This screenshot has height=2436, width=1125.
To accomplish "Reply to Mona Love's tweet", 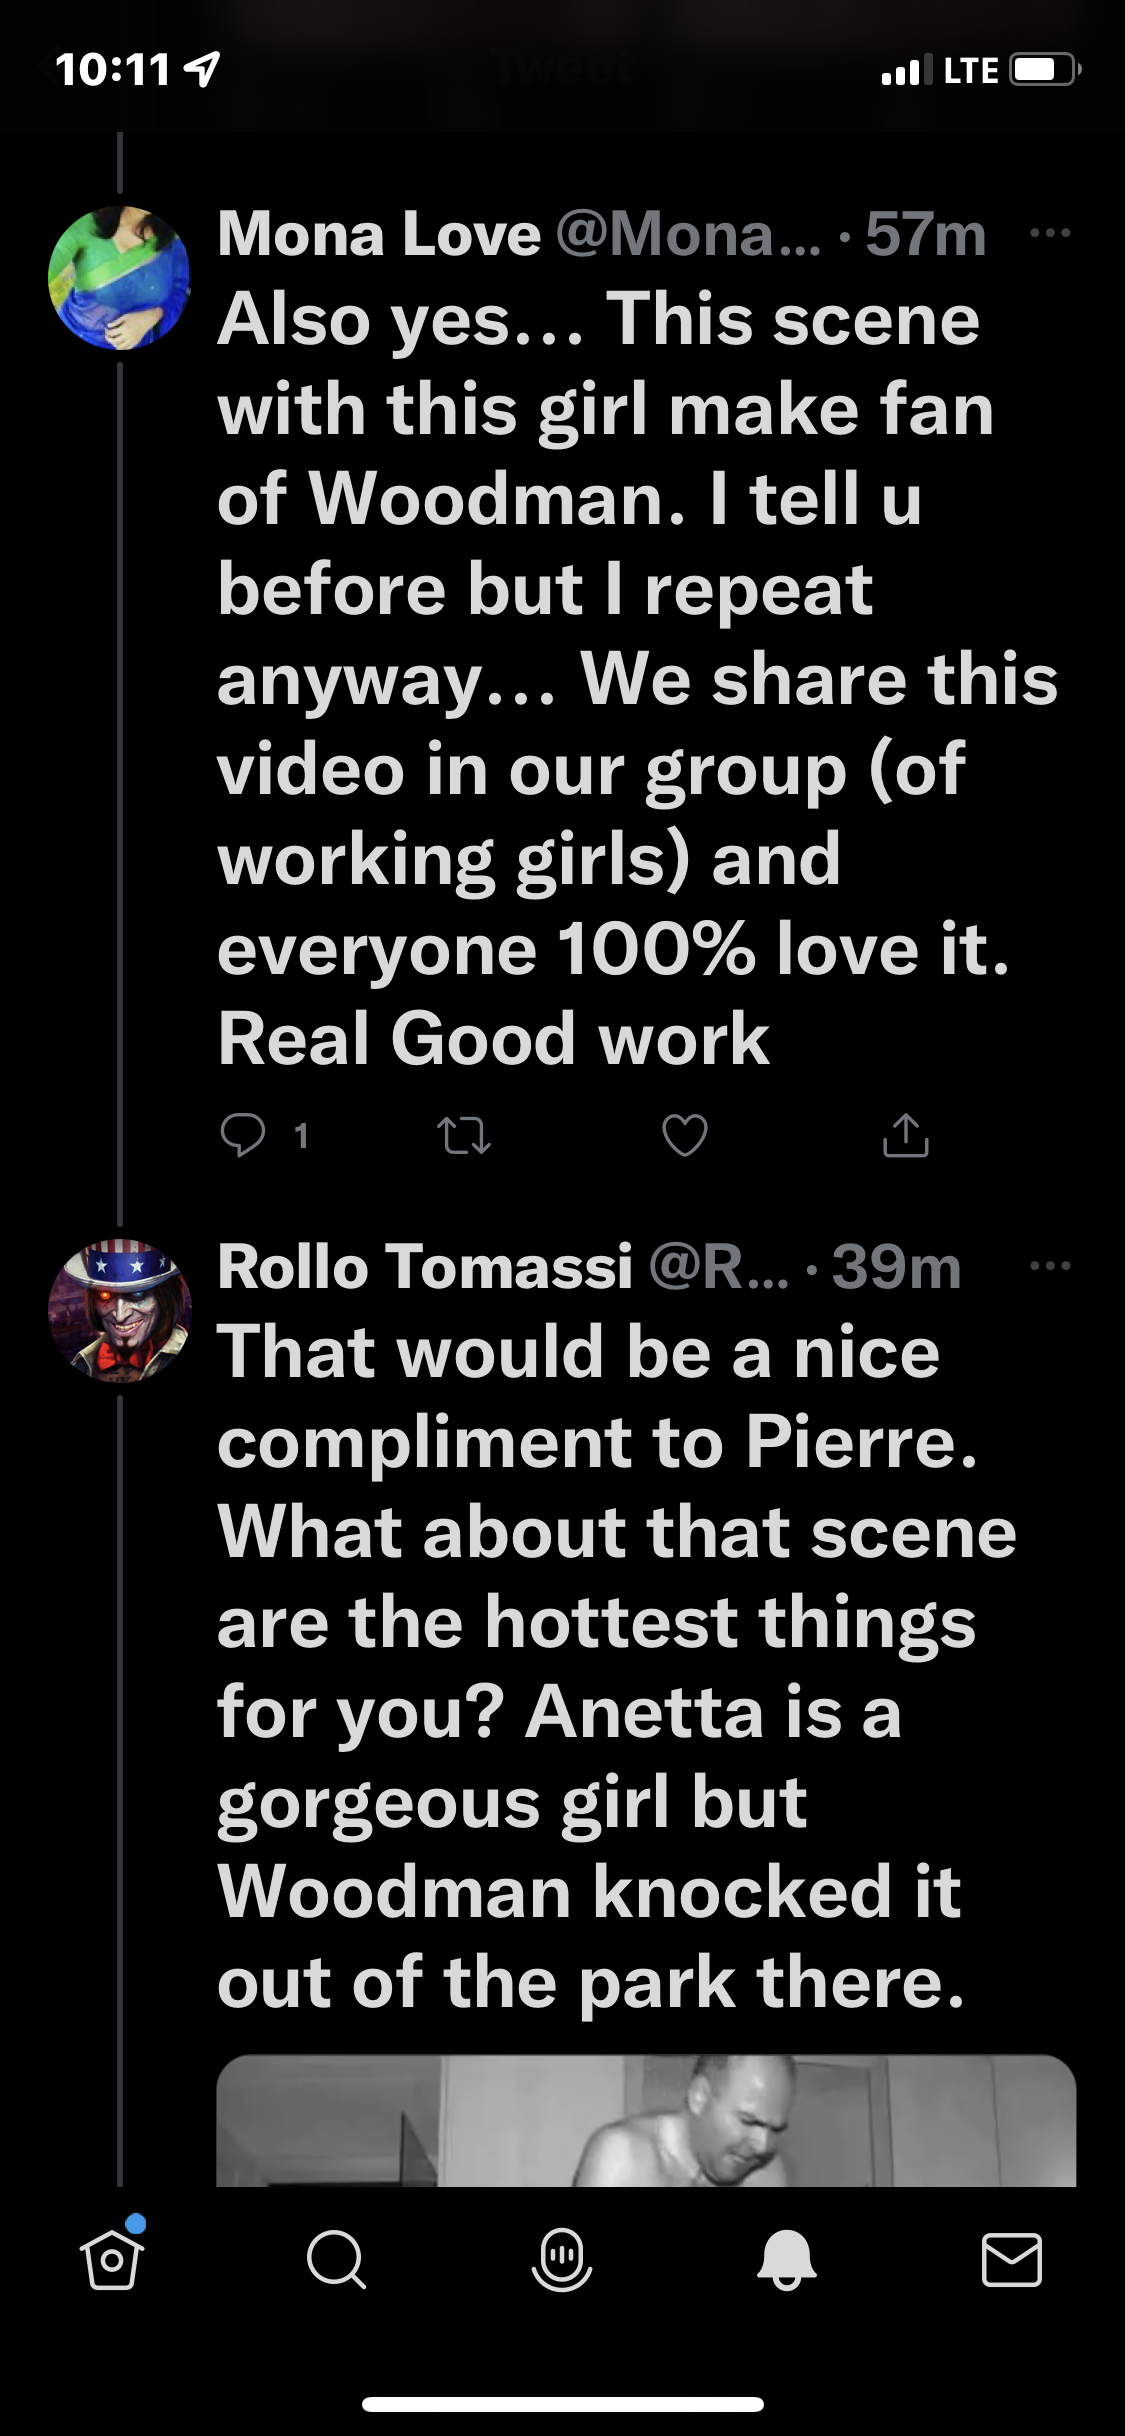I will (243, 1135).
